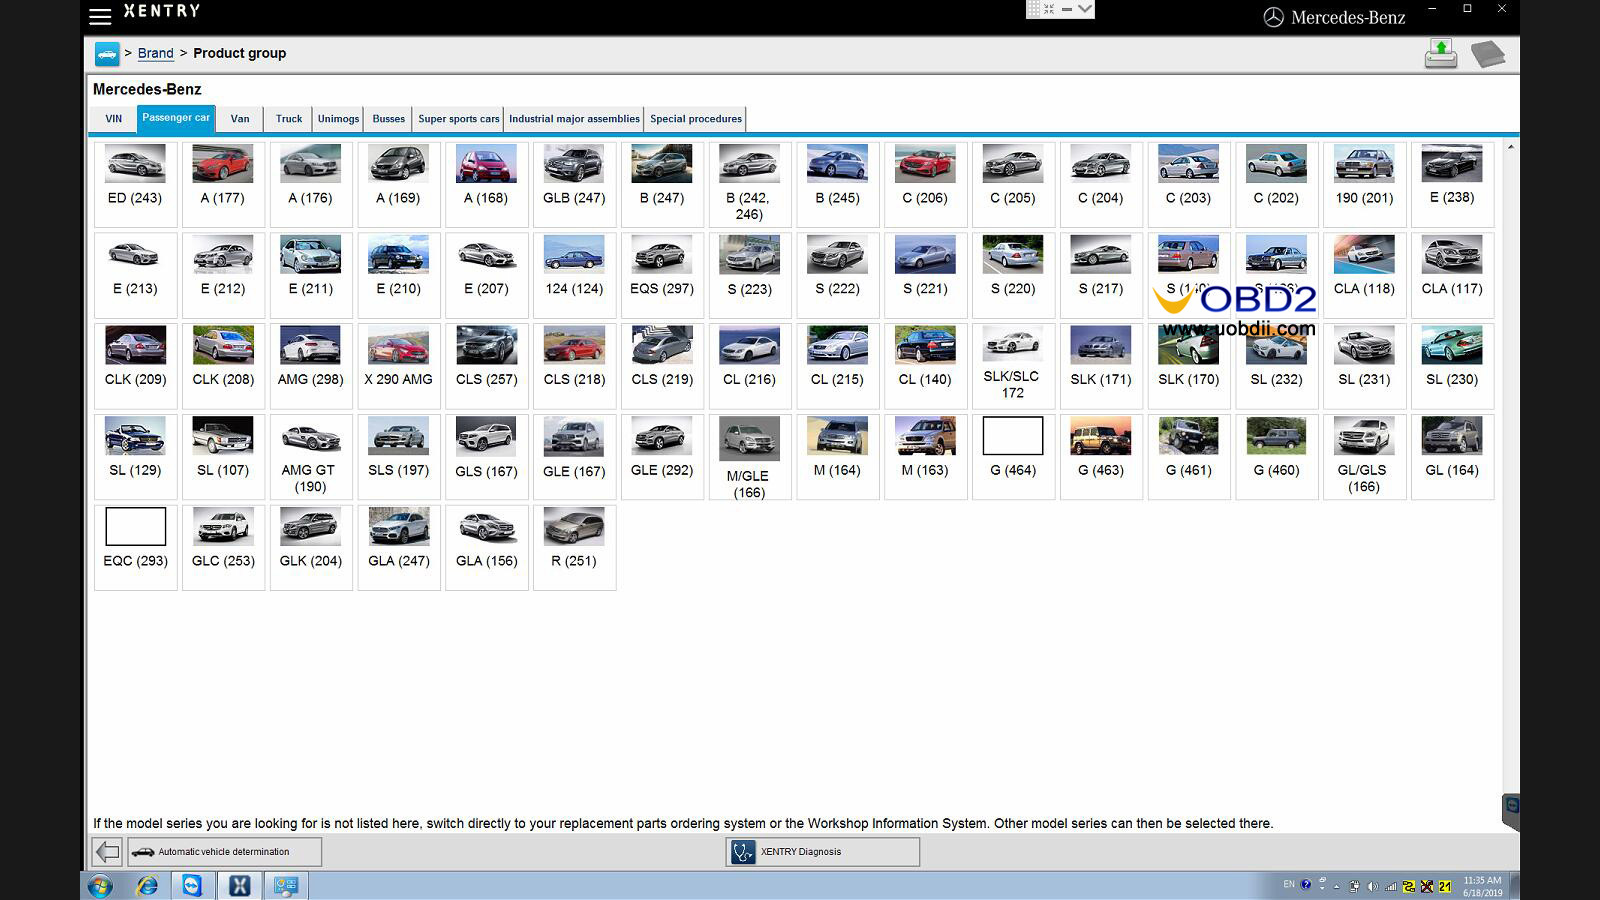Switch to the Truck tab

pyautogui.click(x=289, y=119)
